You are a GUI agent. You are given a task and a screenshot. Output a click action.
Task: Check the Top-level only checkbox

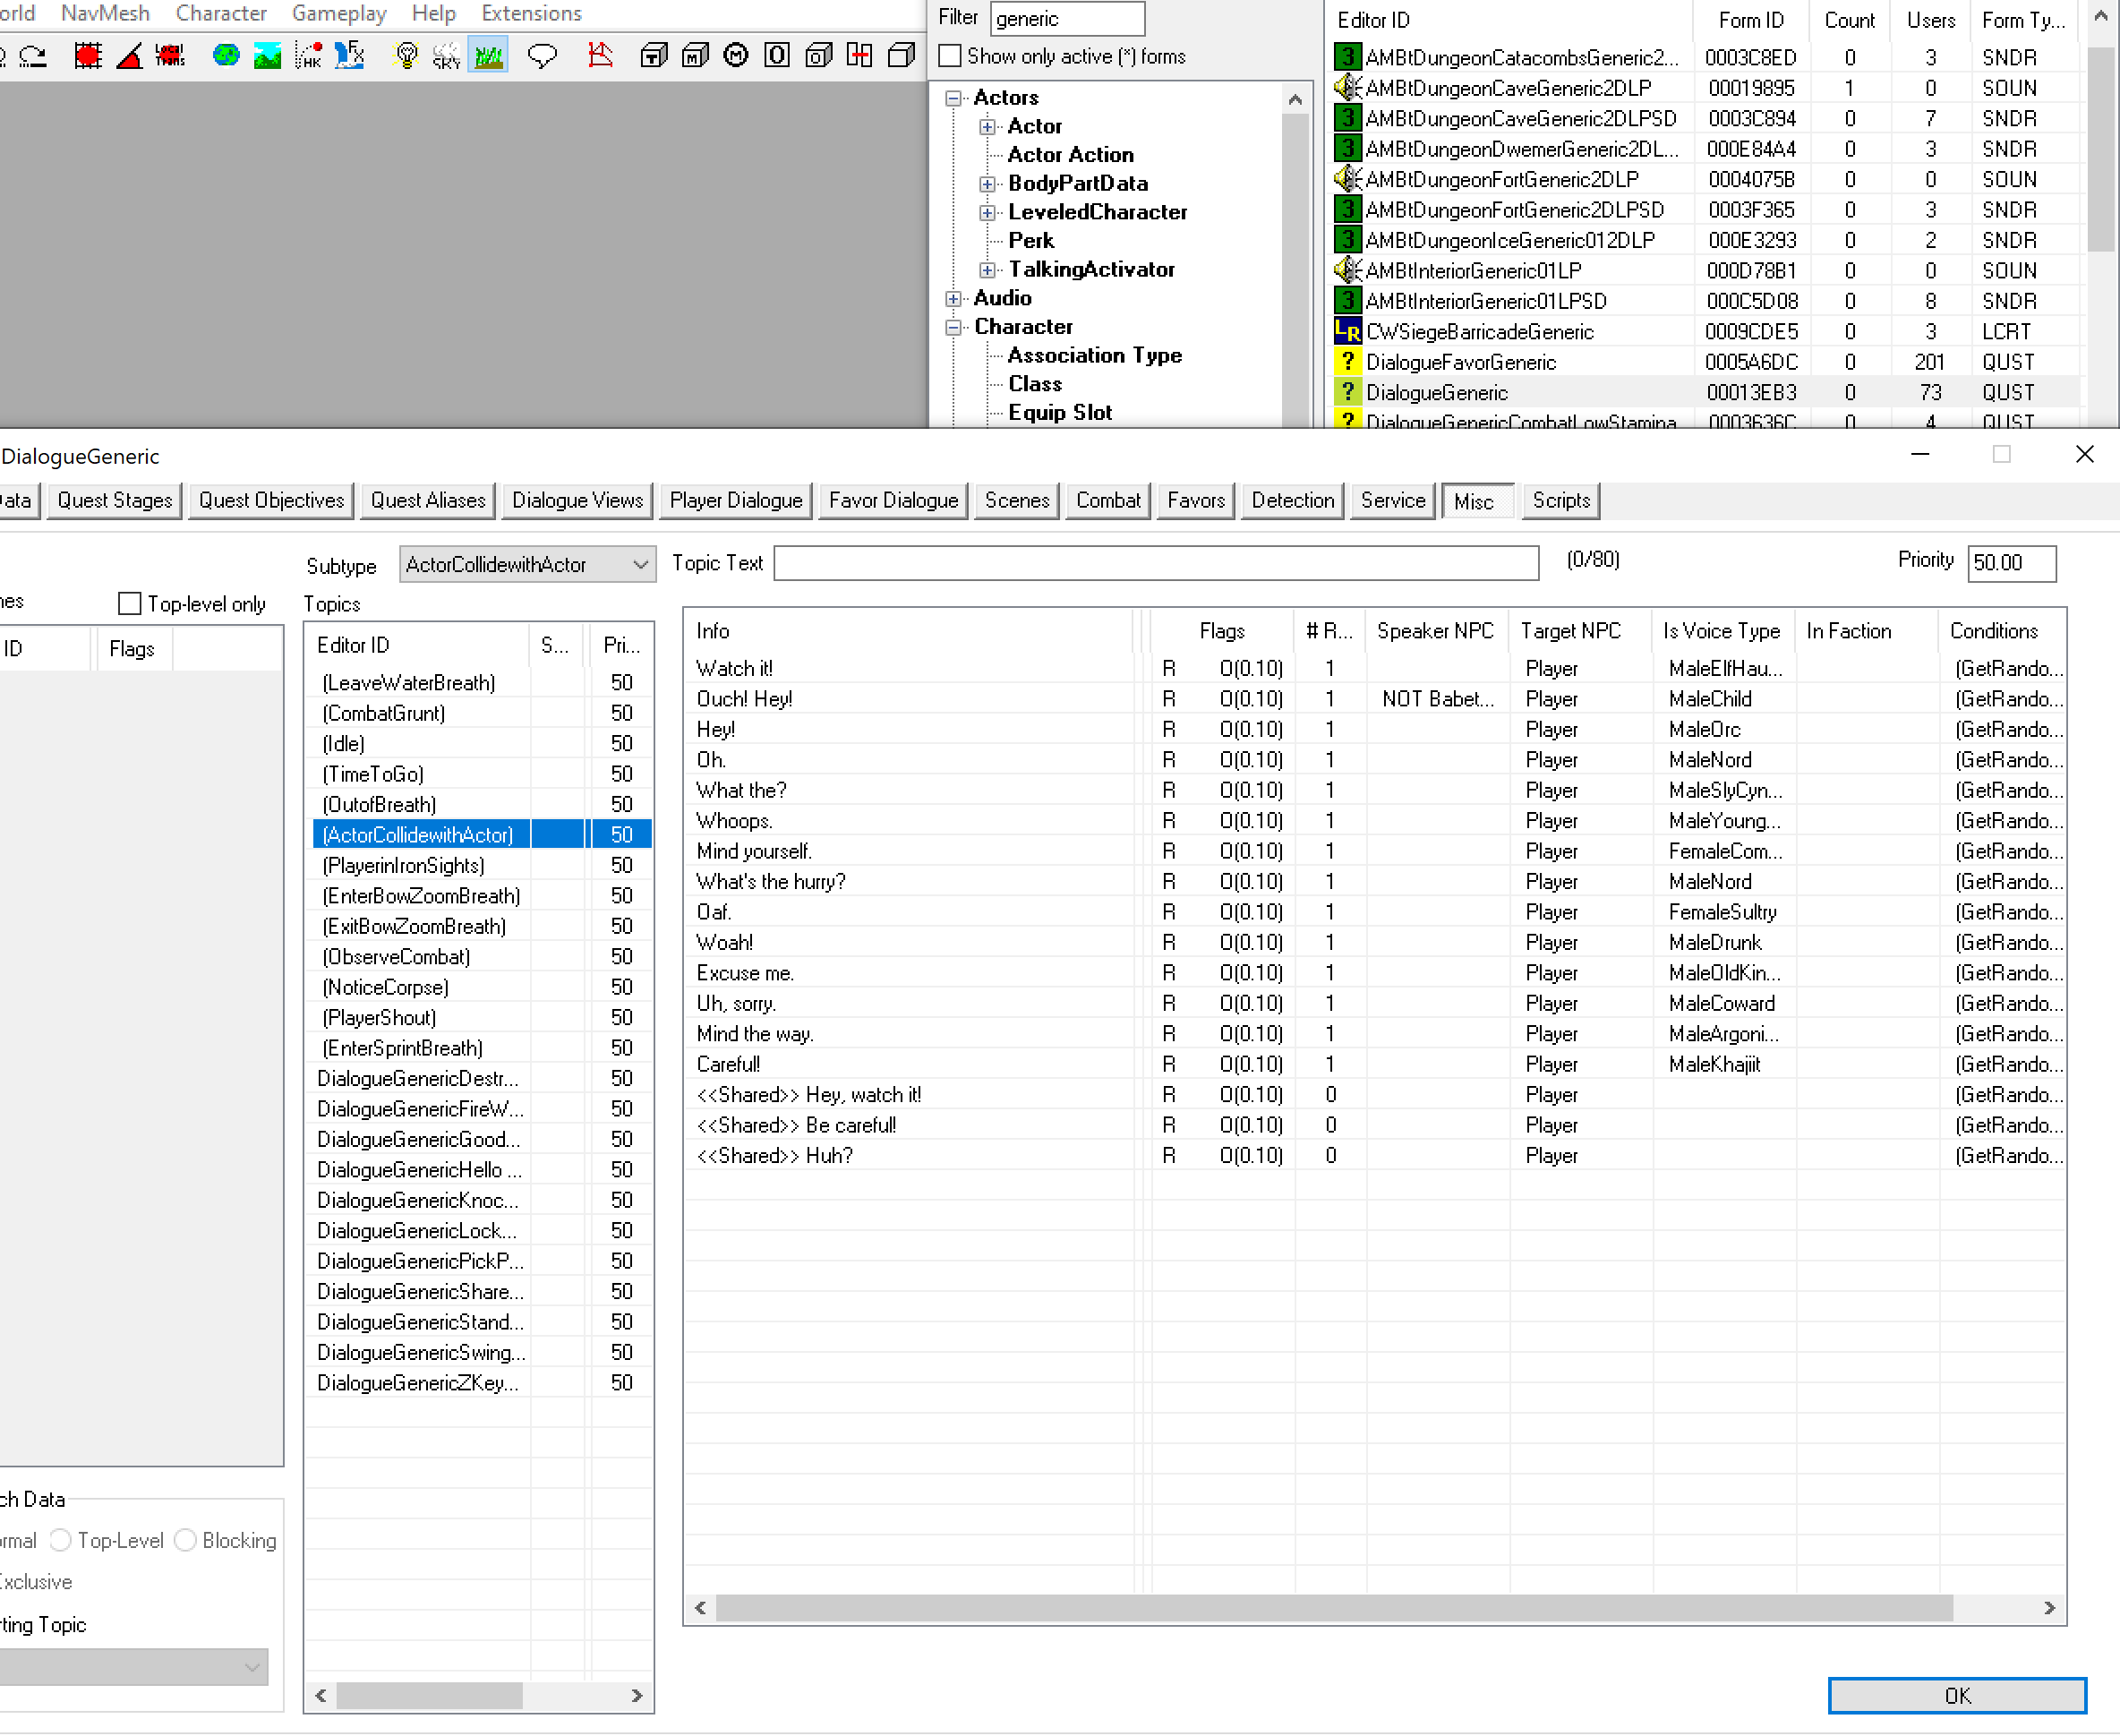click(x=130, y=604)
